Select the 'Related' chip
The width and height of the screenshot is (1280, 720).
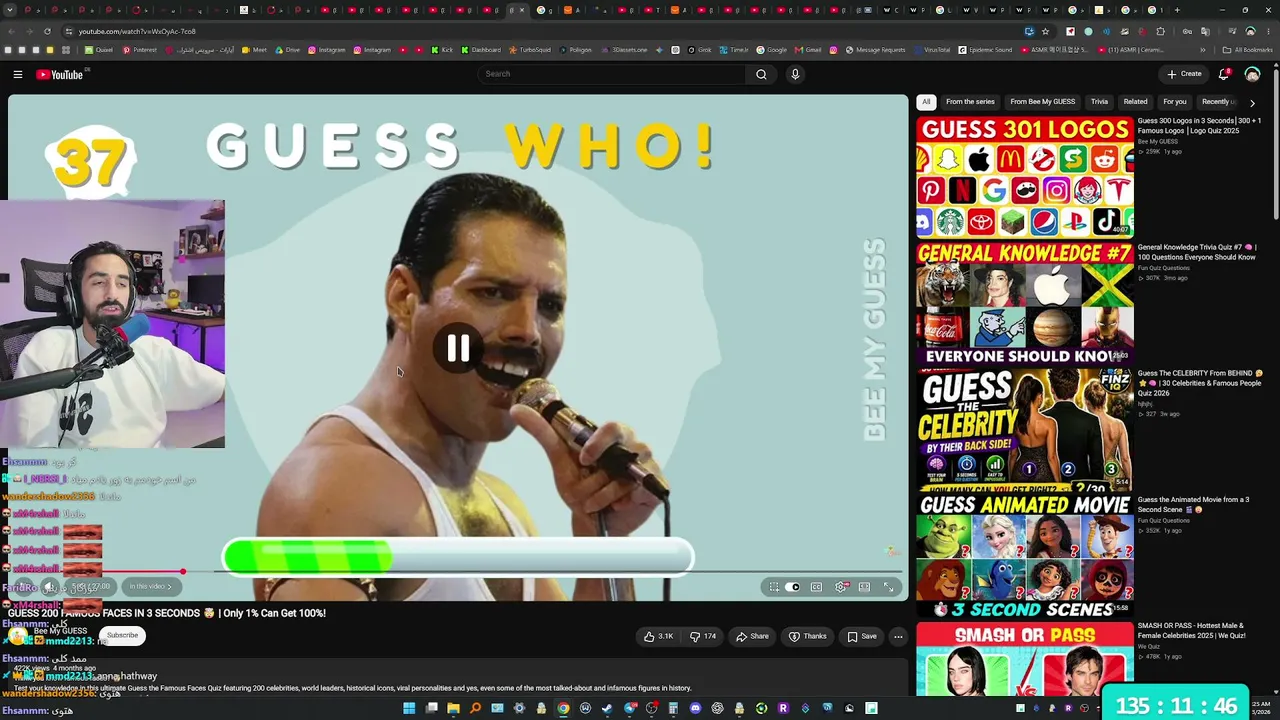[1135, 102]
